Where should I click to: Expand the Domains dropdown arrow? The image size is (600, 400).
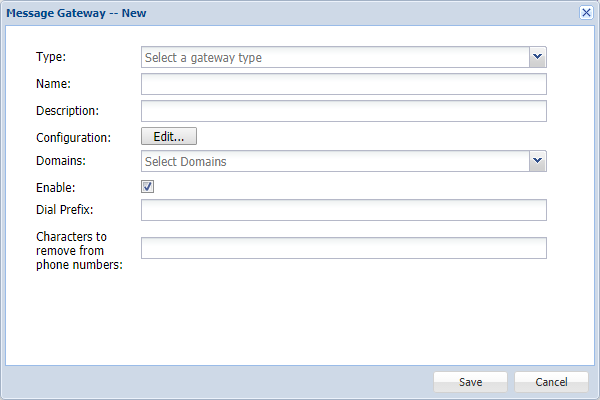click(x=537, y=161)
